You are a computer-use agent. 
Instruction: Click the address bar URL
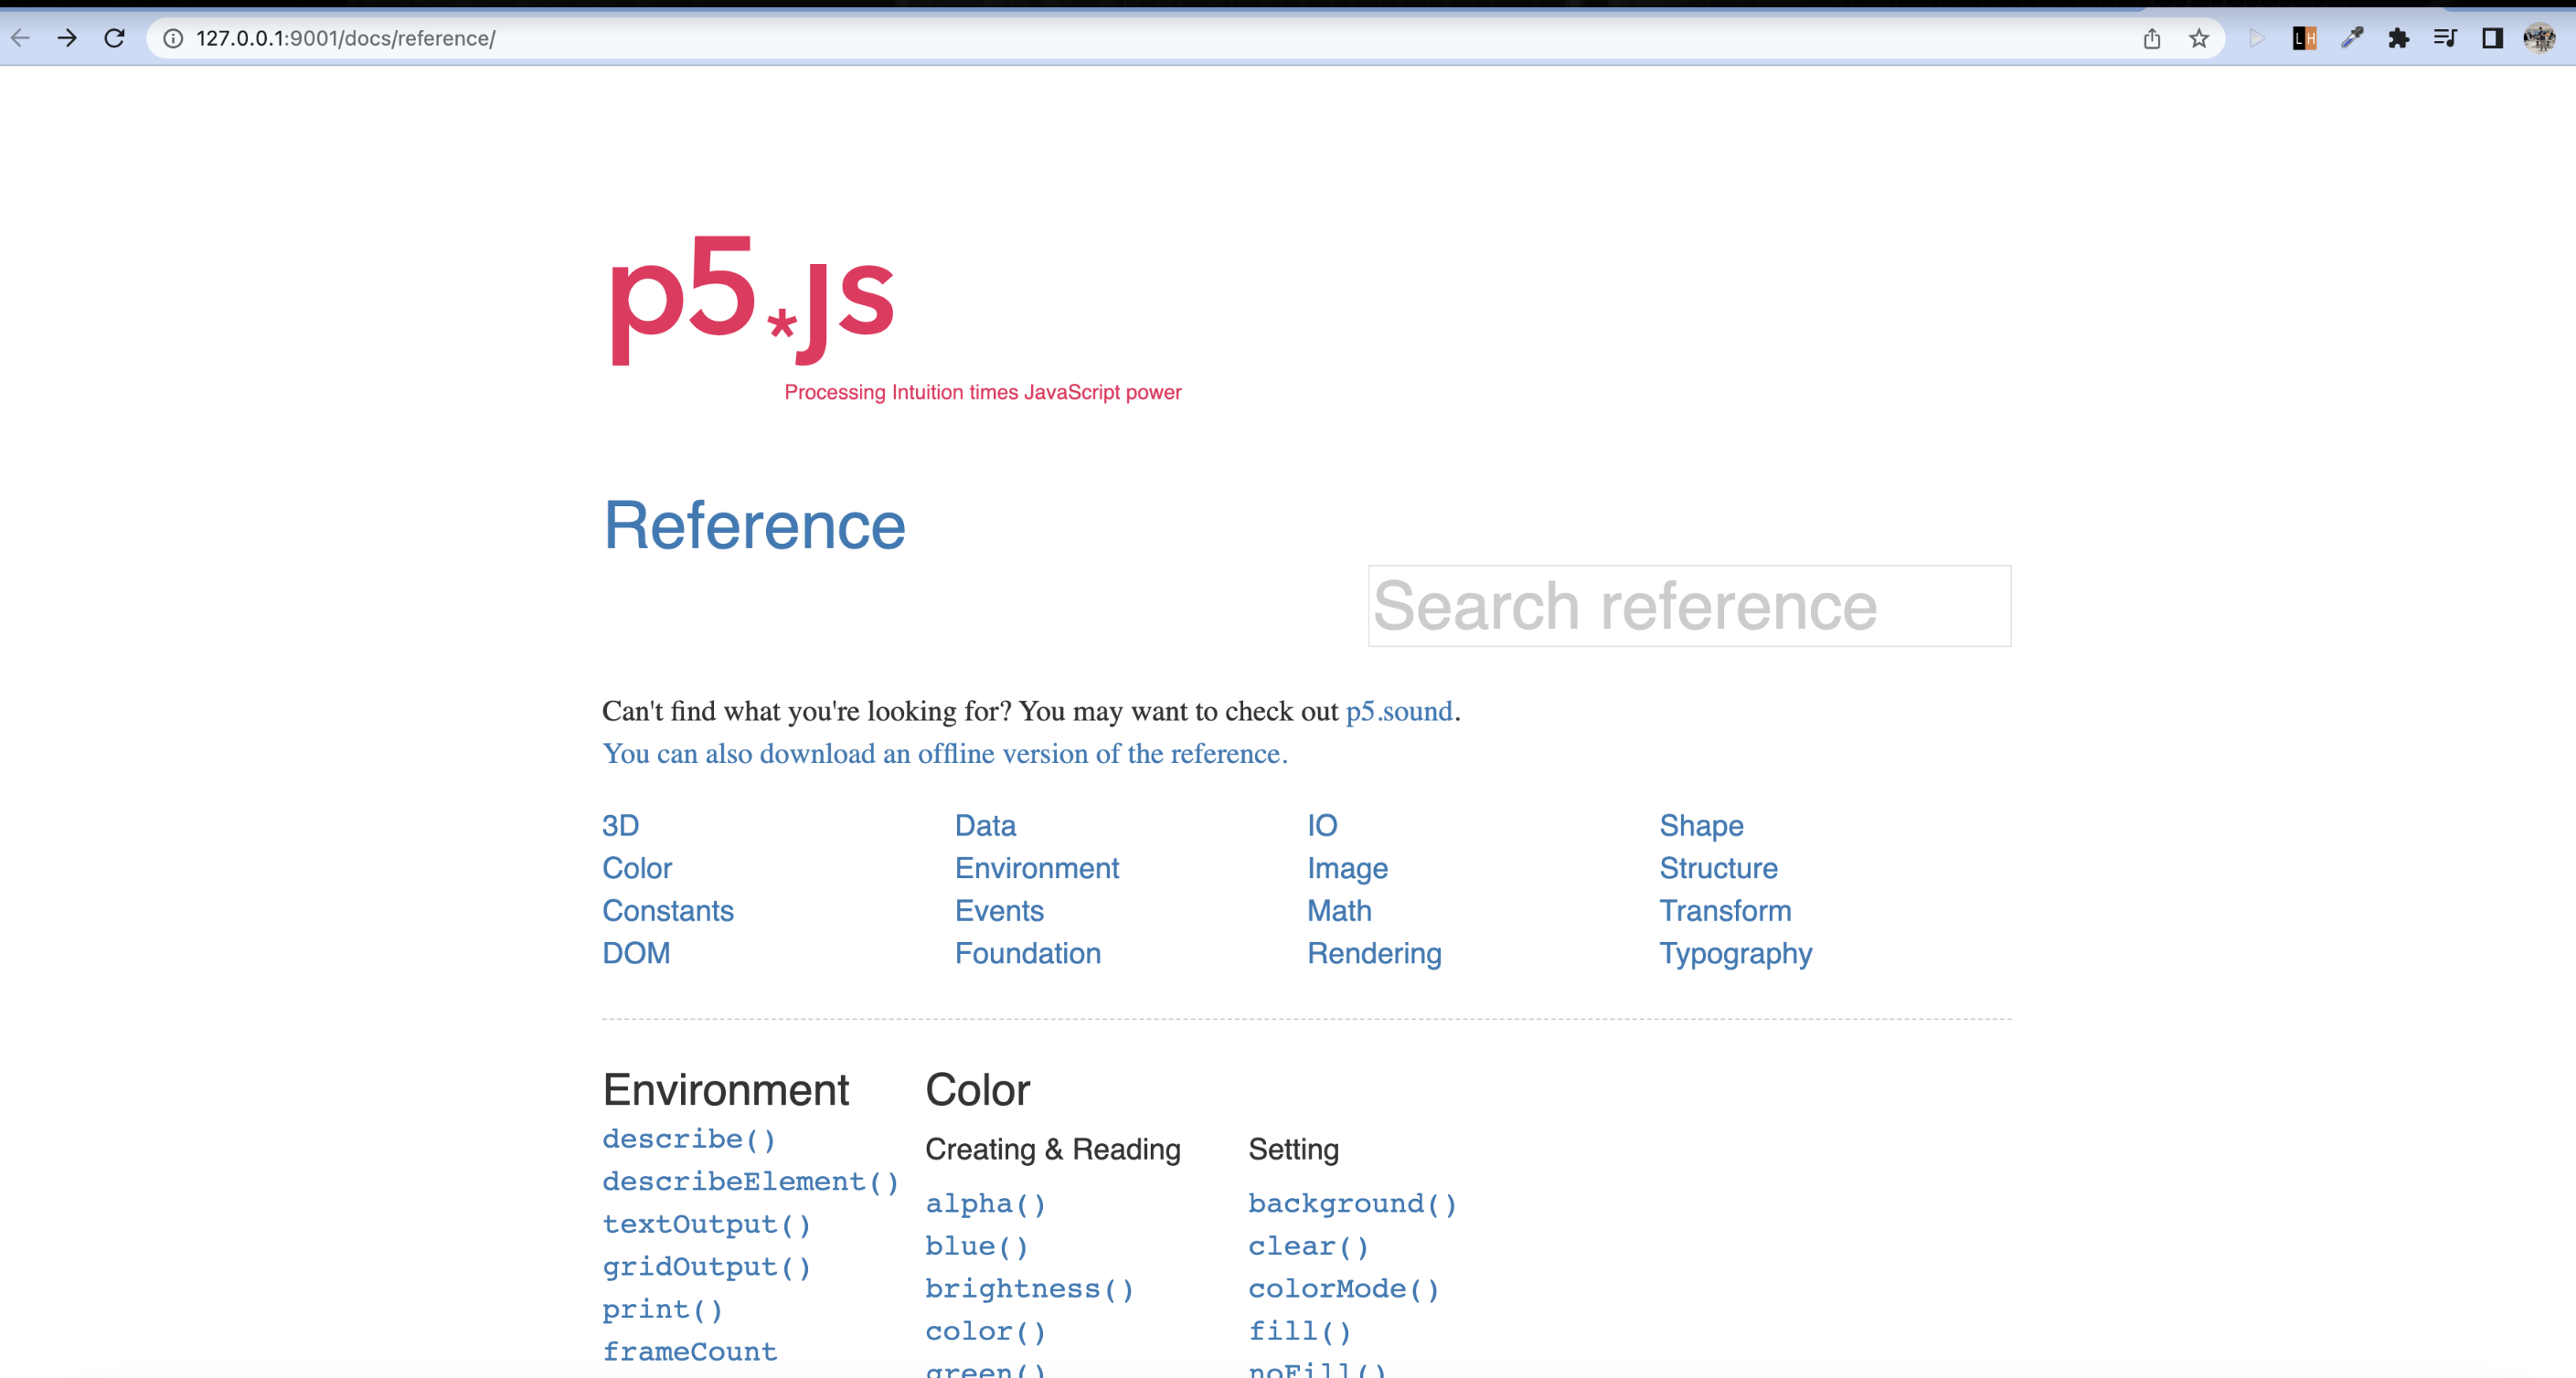(345, 38)
